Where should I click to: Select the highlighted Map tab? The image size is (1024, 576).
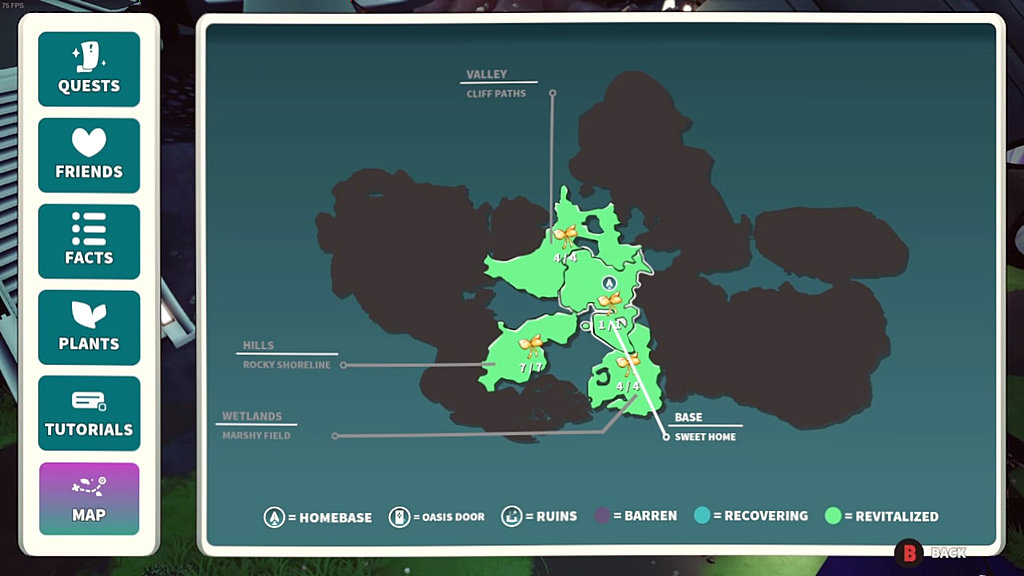pos(89,499)
